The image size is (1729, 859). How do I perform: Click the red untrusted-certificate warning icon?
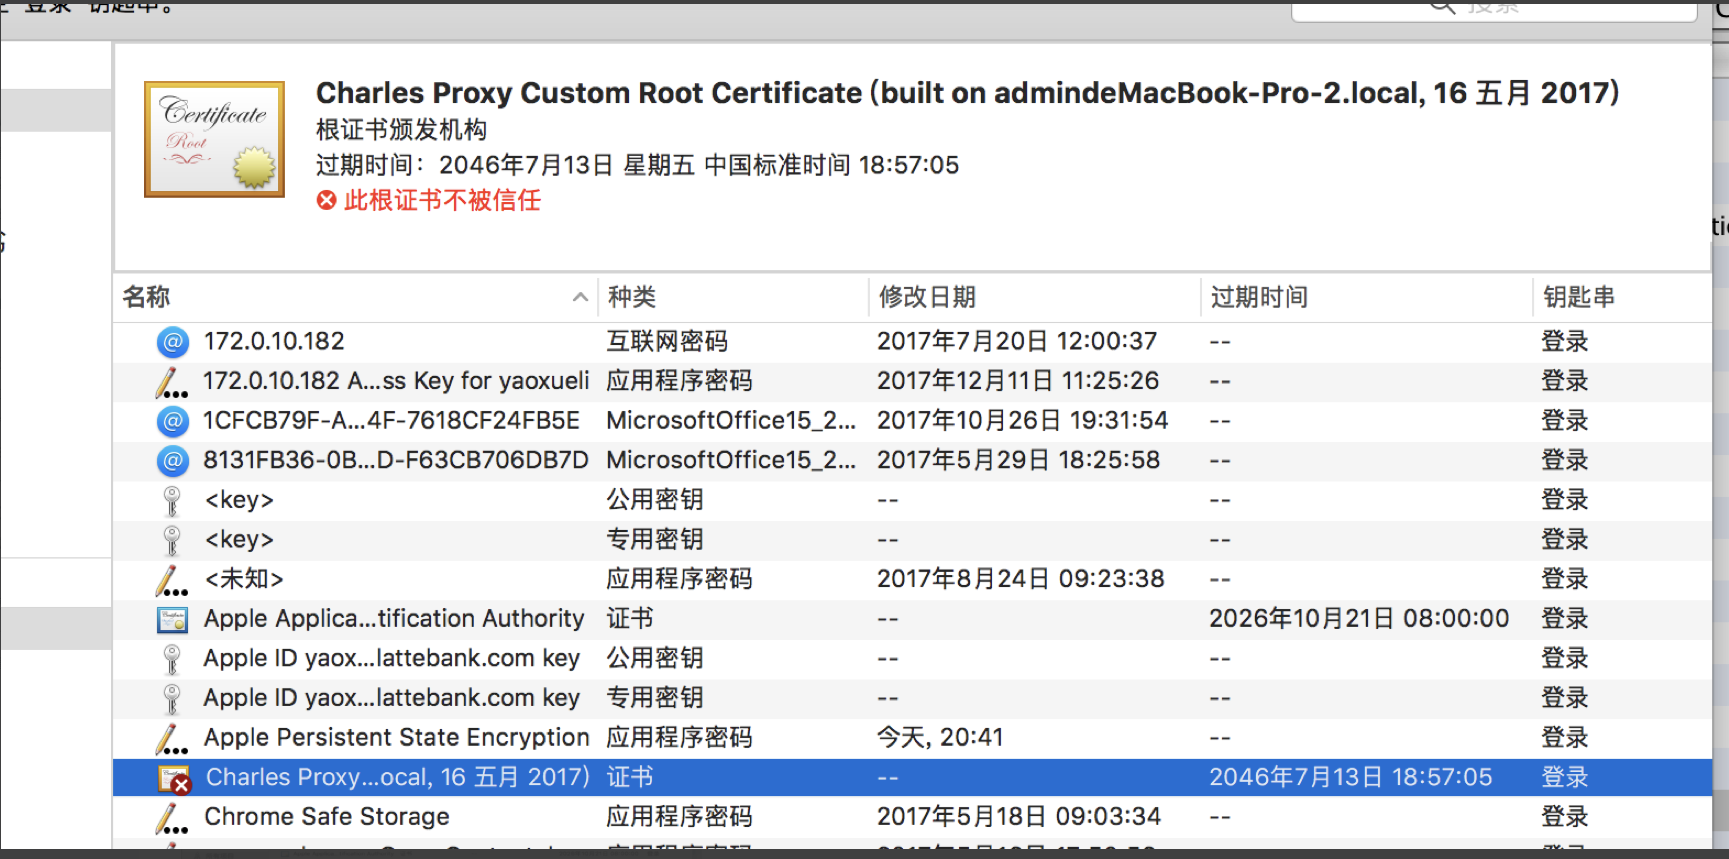pyautogui.click(x=326, y=201)
